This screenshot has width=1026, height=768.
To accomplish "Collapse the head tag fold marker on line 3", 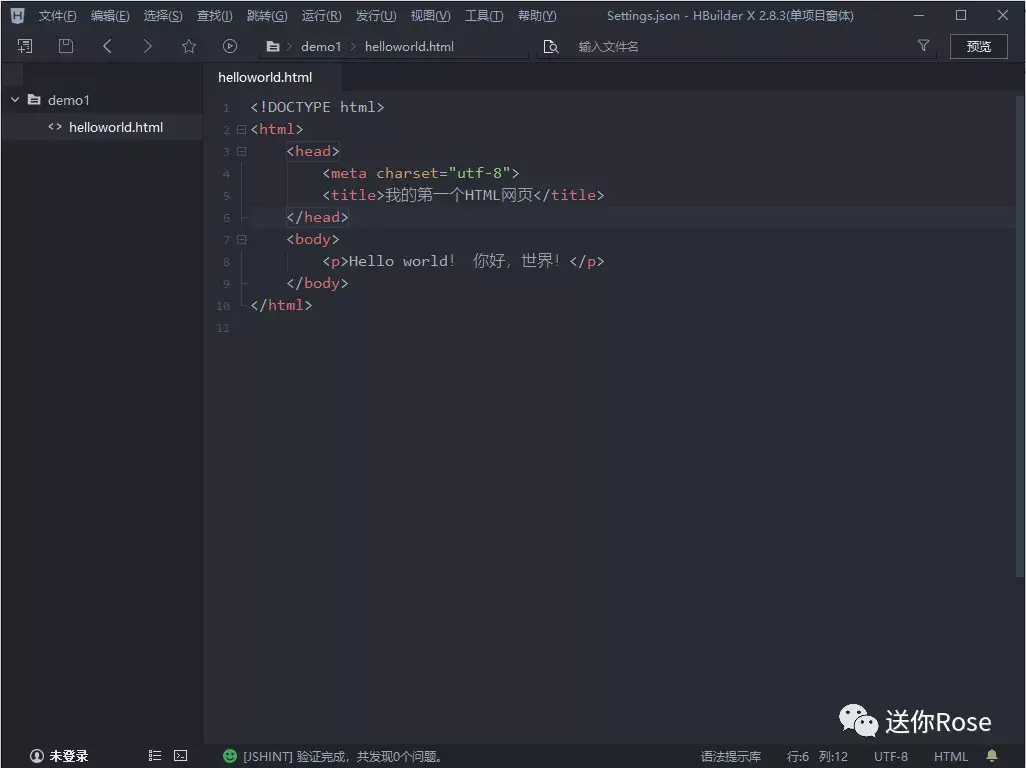I will coord(241,151).
